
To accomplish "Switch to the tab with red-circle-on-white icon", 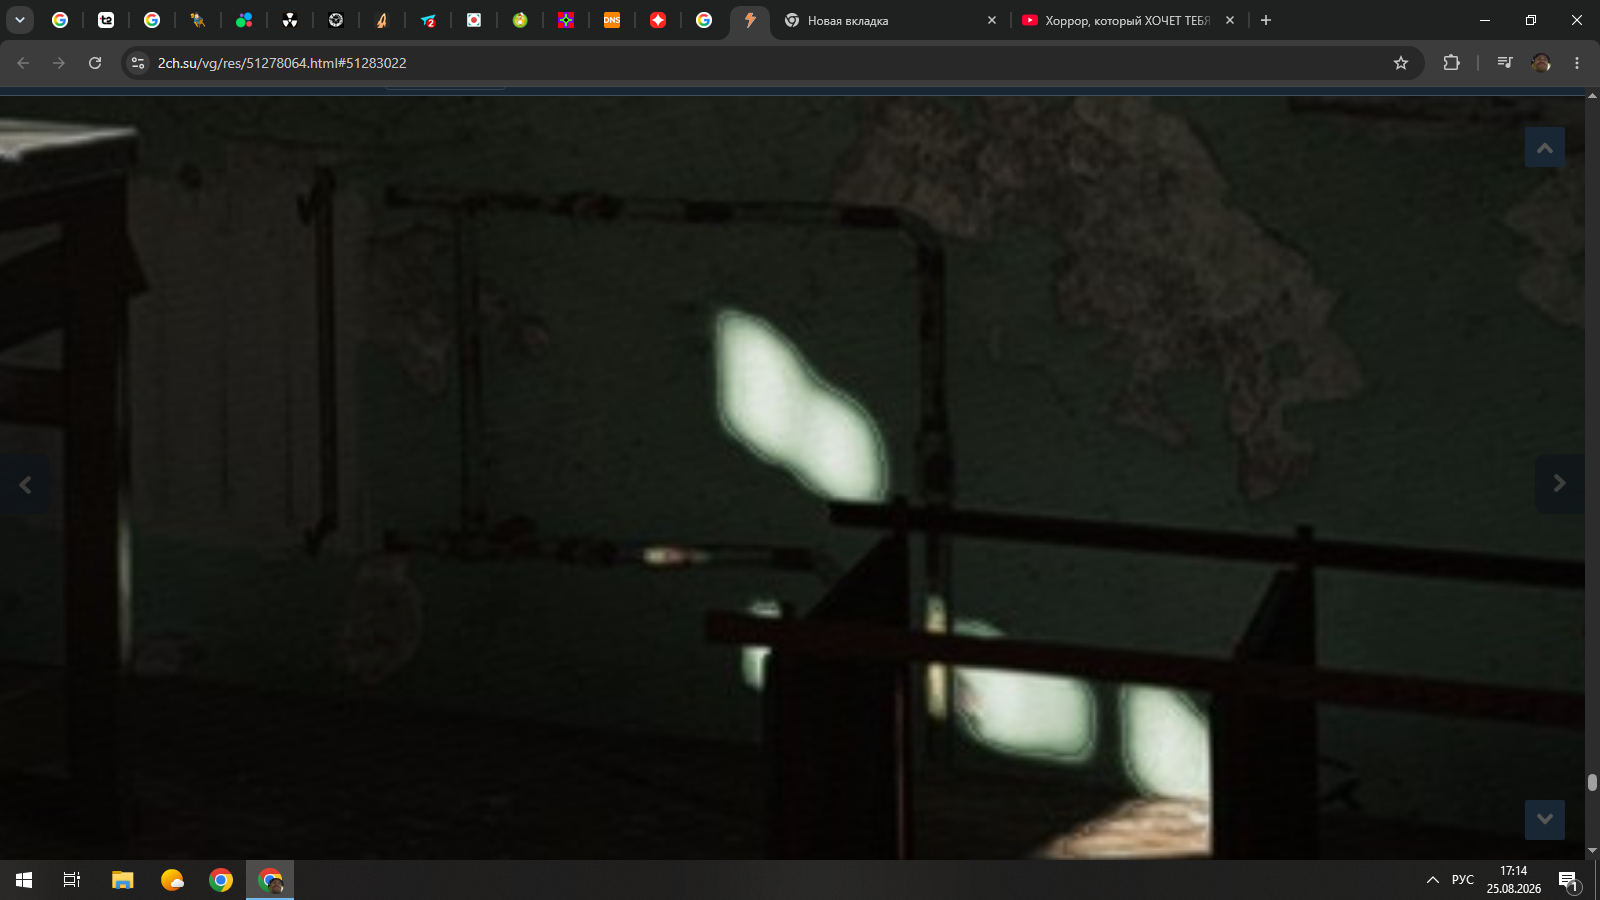I will [x=474, y=20].
